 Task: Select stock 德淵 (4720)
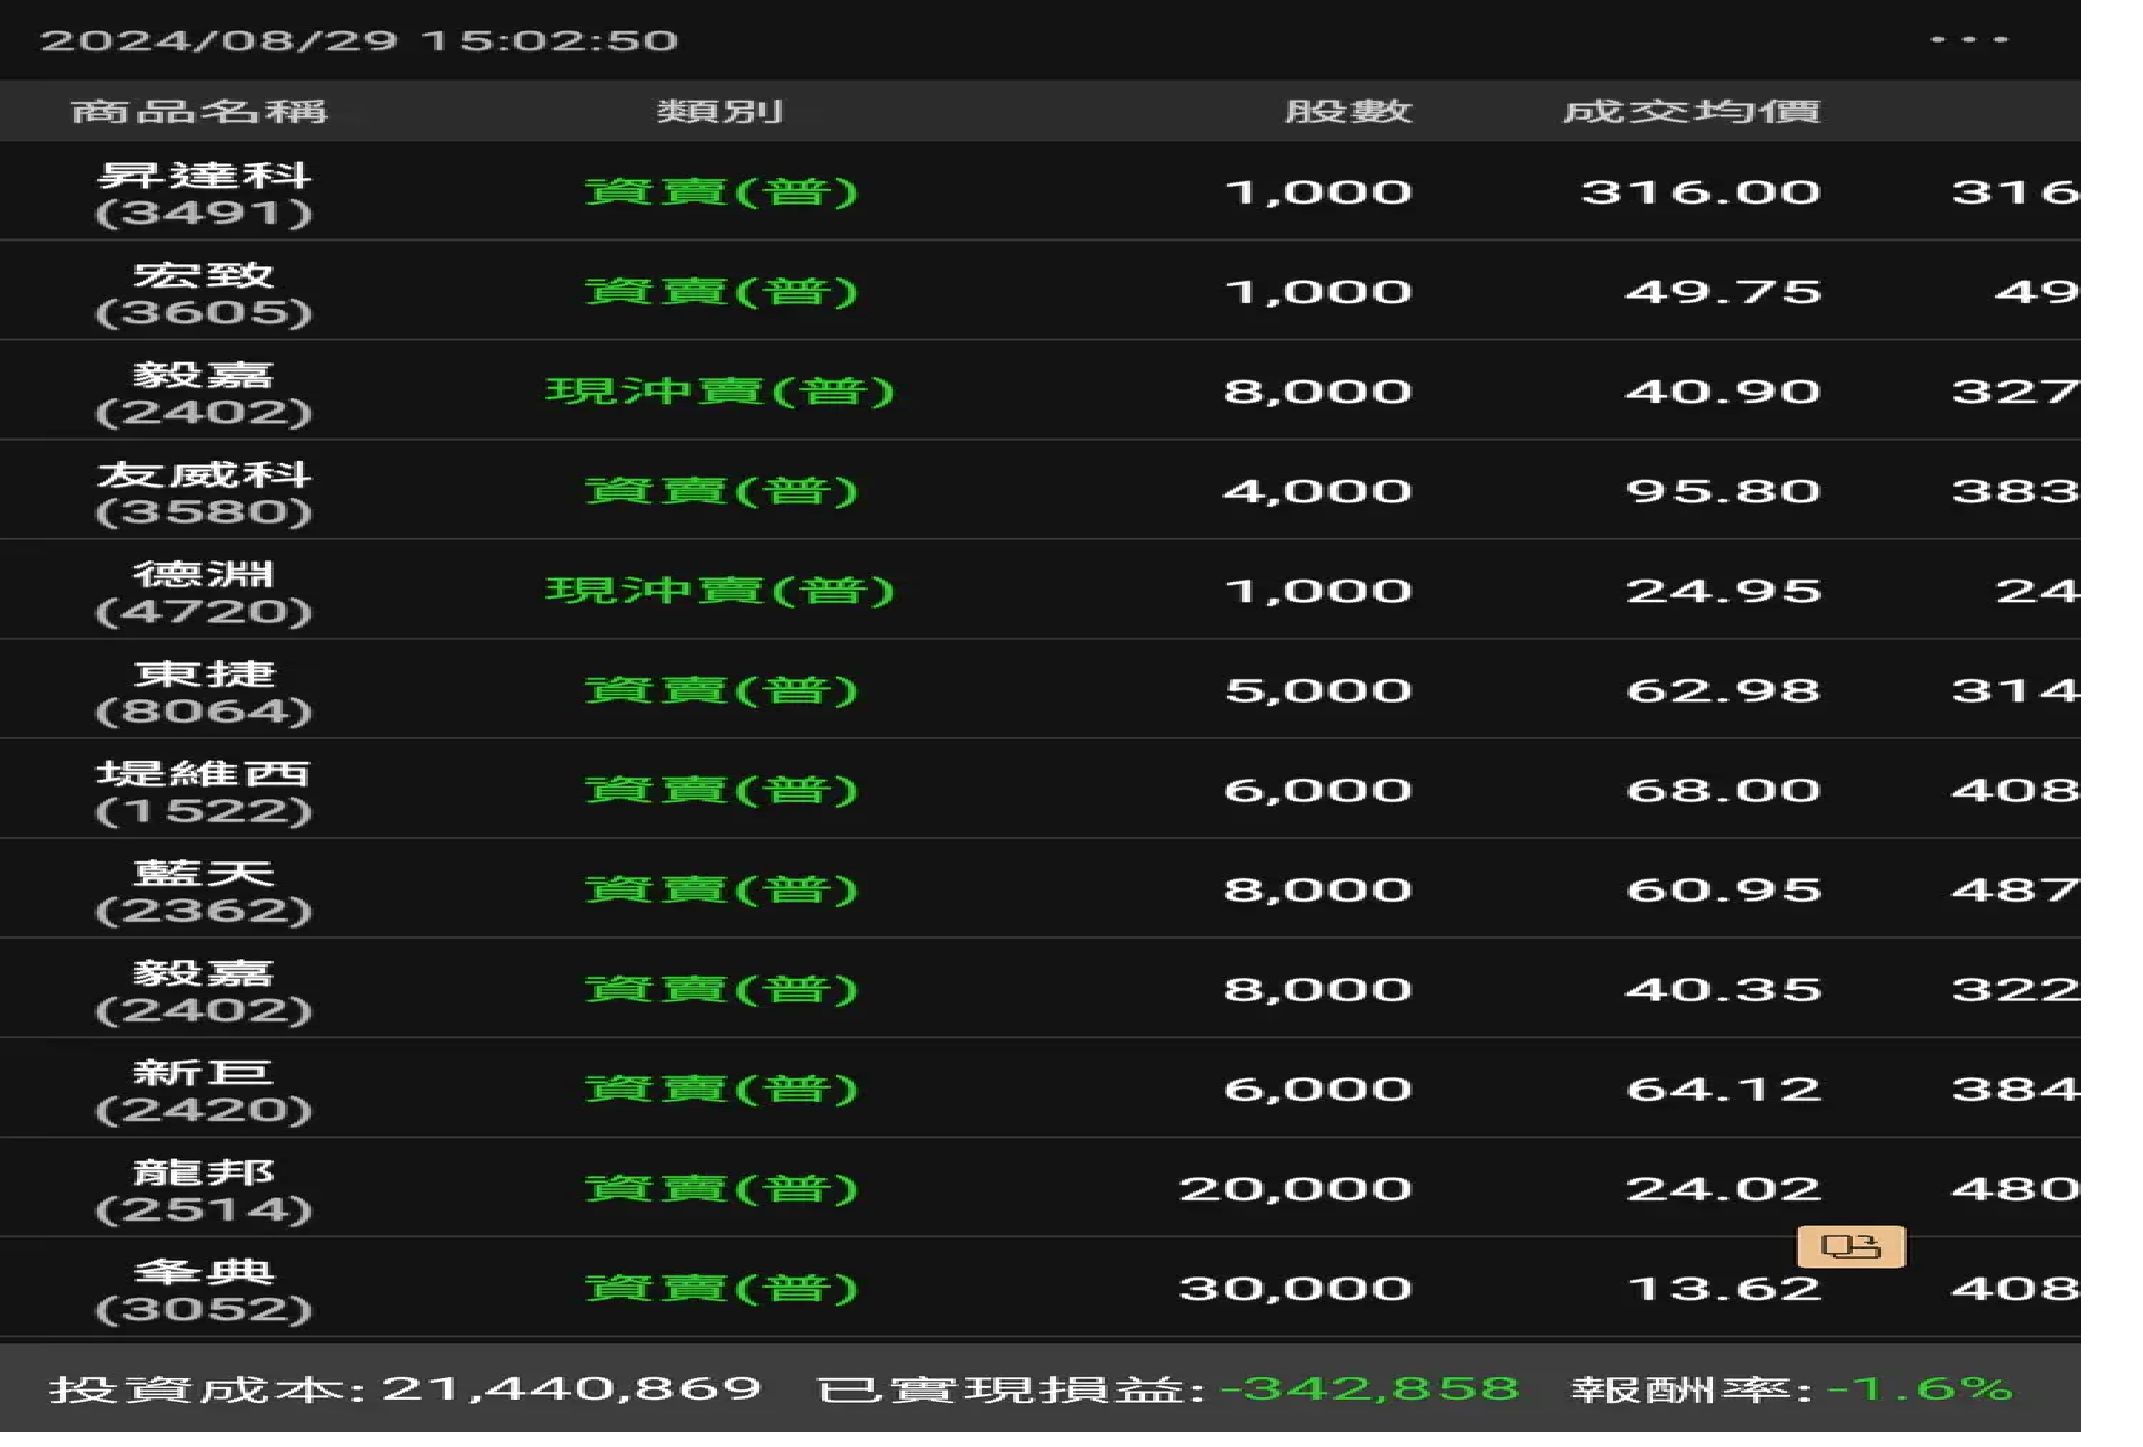coord(204,592)
